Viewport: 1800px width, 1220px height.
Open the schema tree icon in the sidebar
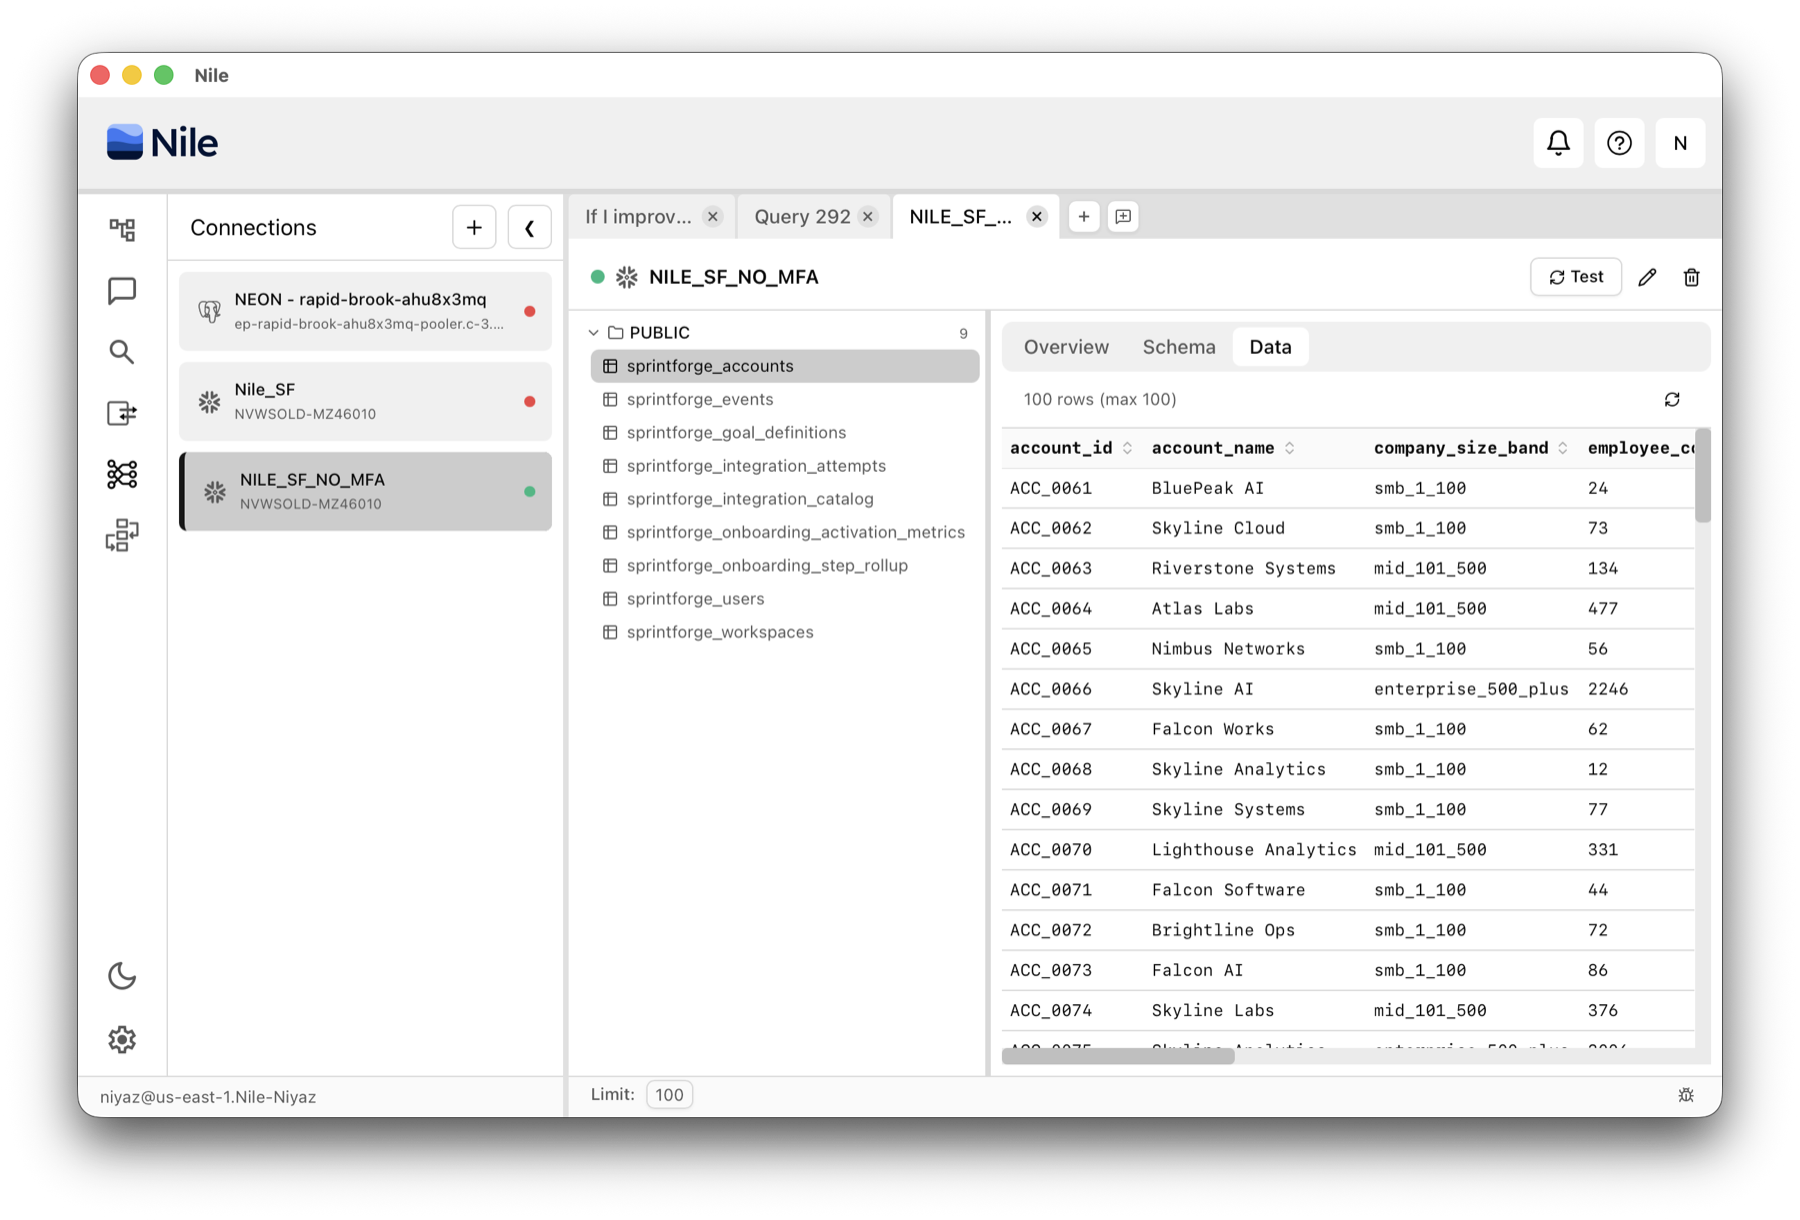[x=122, y=229]
